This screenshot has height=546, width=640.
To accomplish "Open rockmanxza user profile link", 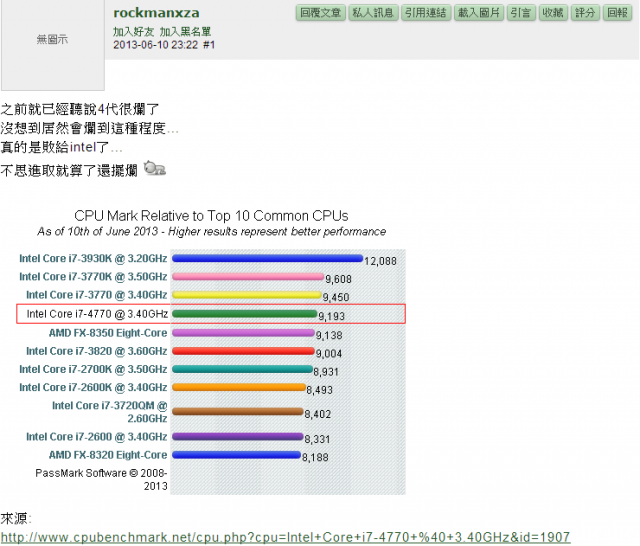I will point(156,13).
